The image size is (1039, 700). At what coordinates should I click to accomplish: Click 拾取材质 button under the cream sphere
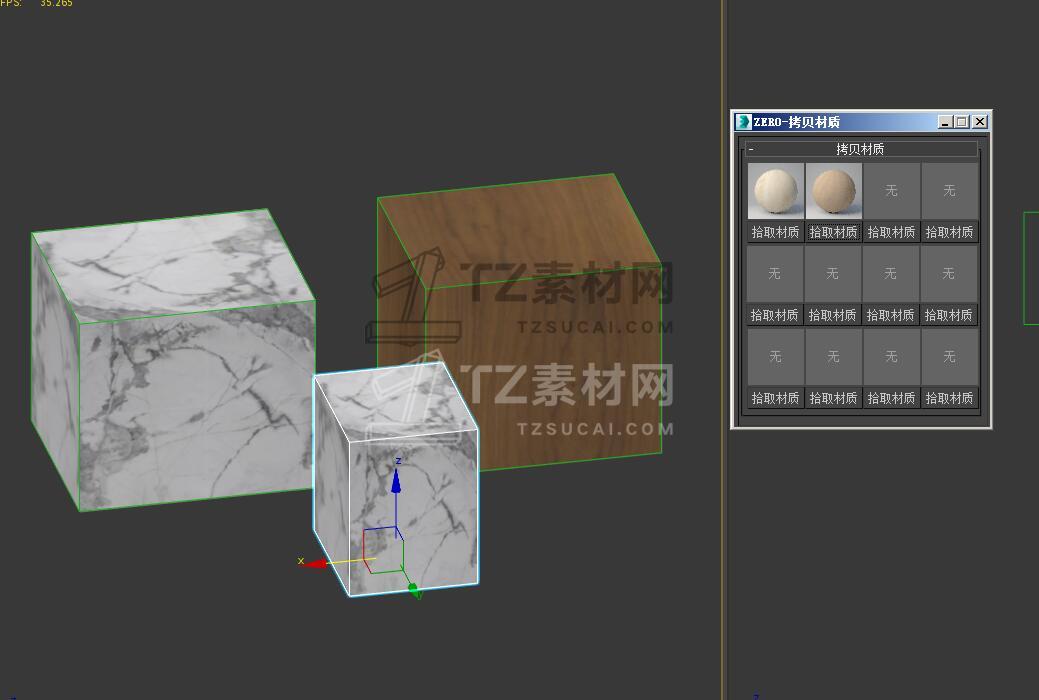[775, 232]
